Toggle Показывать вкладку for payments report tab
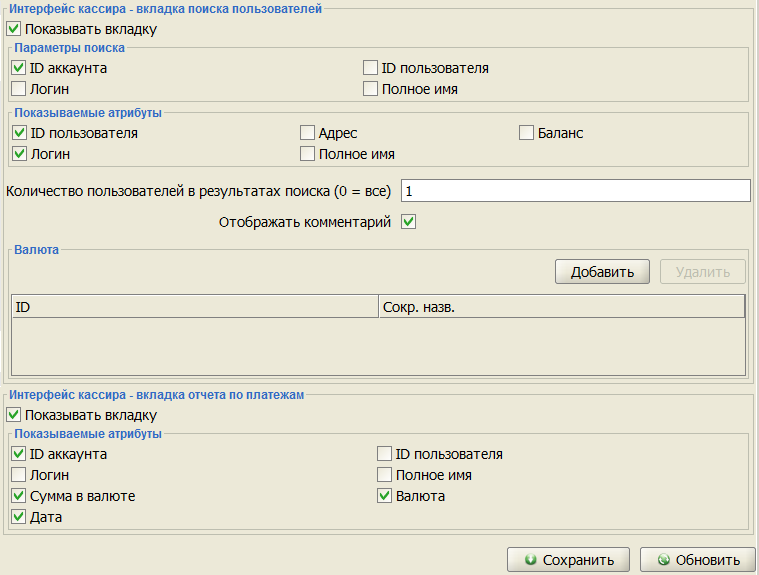The height and width of the screenshot is (575, 759). pyautogui.click(x=14, y=414)
